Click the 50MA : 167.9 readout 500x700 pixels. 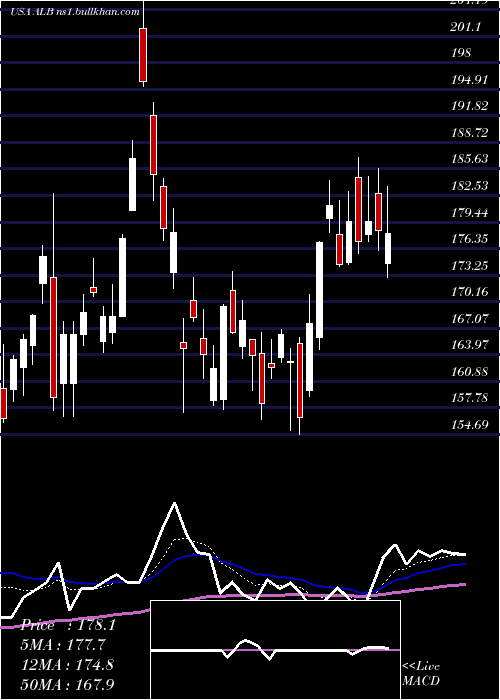(68, 684)
